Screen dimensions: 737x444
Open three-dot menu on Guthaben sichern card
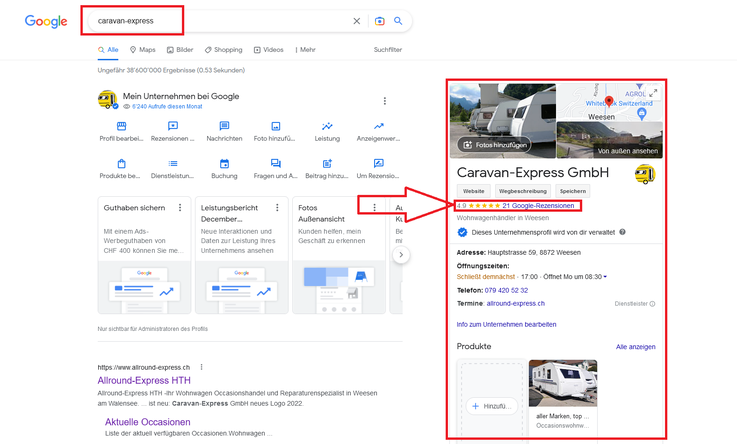(180, 208)
